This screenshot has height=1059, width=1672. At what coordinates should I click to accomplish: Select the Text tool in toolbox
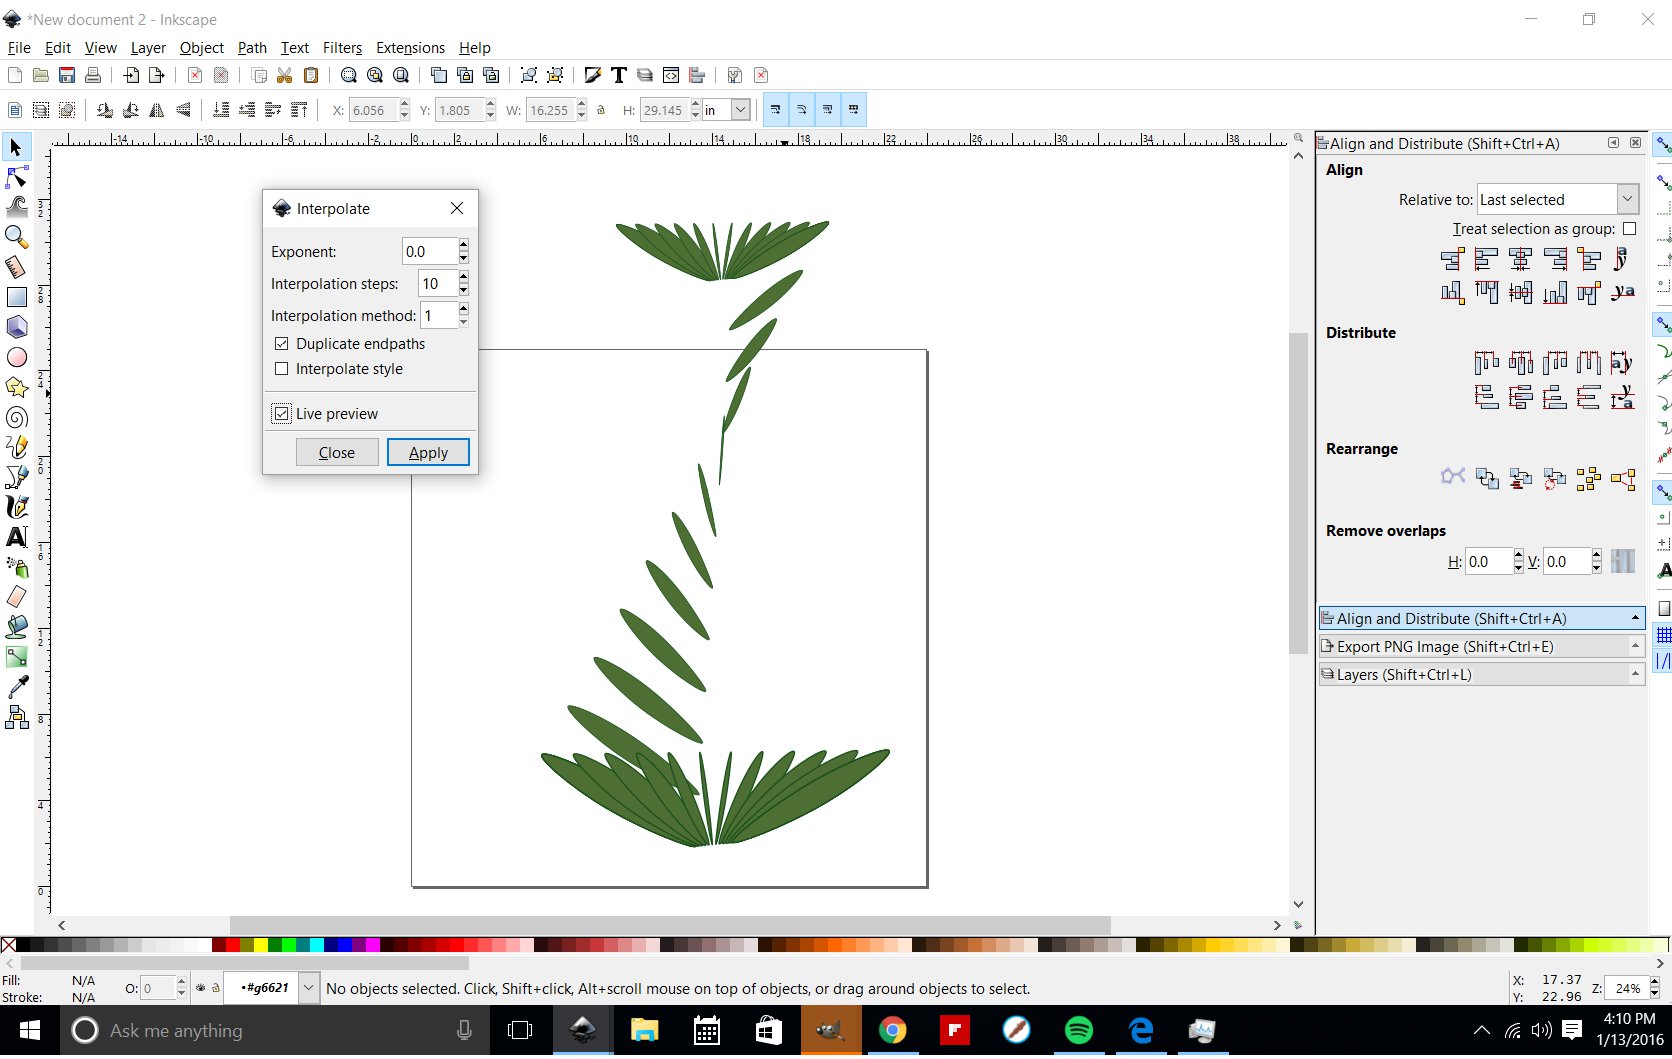coord(17,537)
